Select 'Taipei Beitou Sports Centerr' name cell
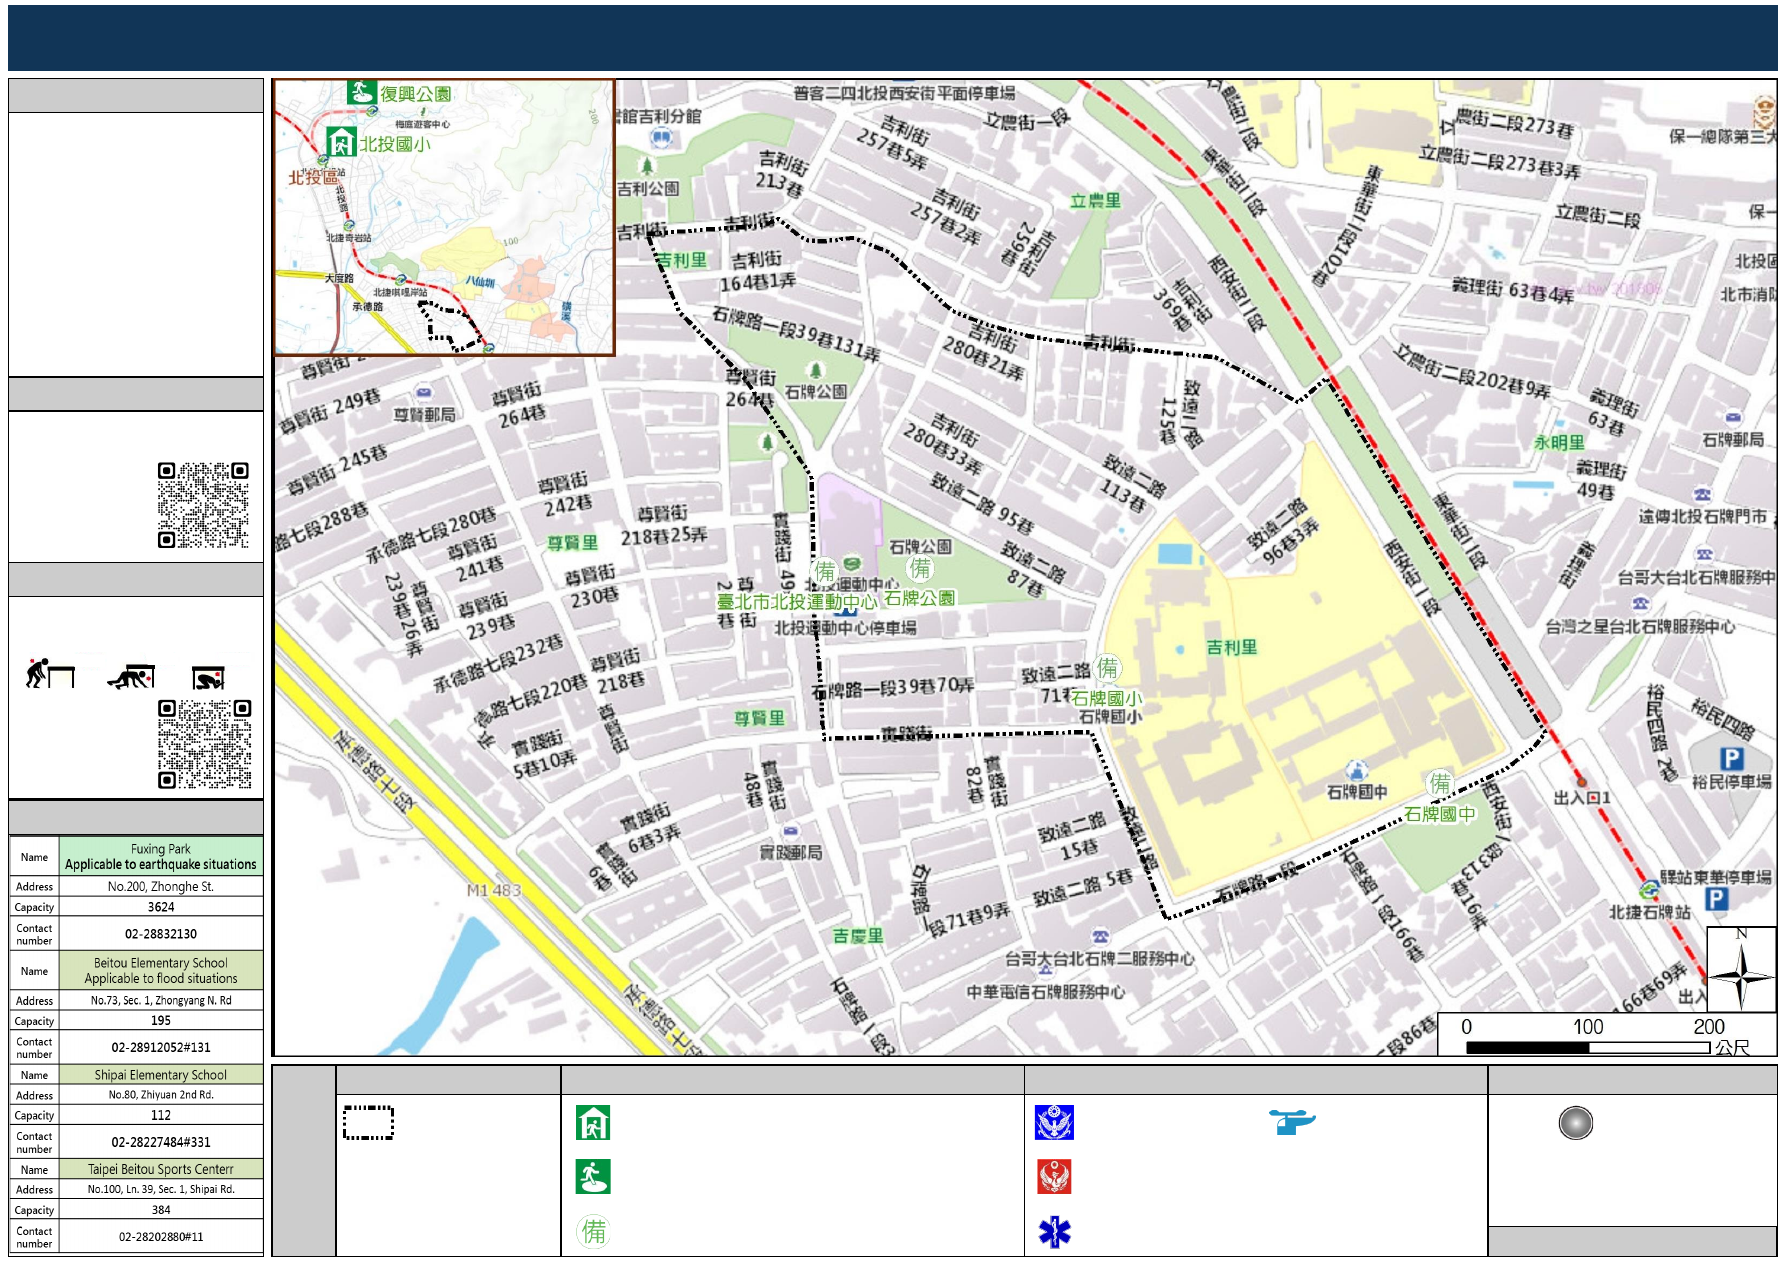The image size is (1786, 1263). pos(161,1169)
